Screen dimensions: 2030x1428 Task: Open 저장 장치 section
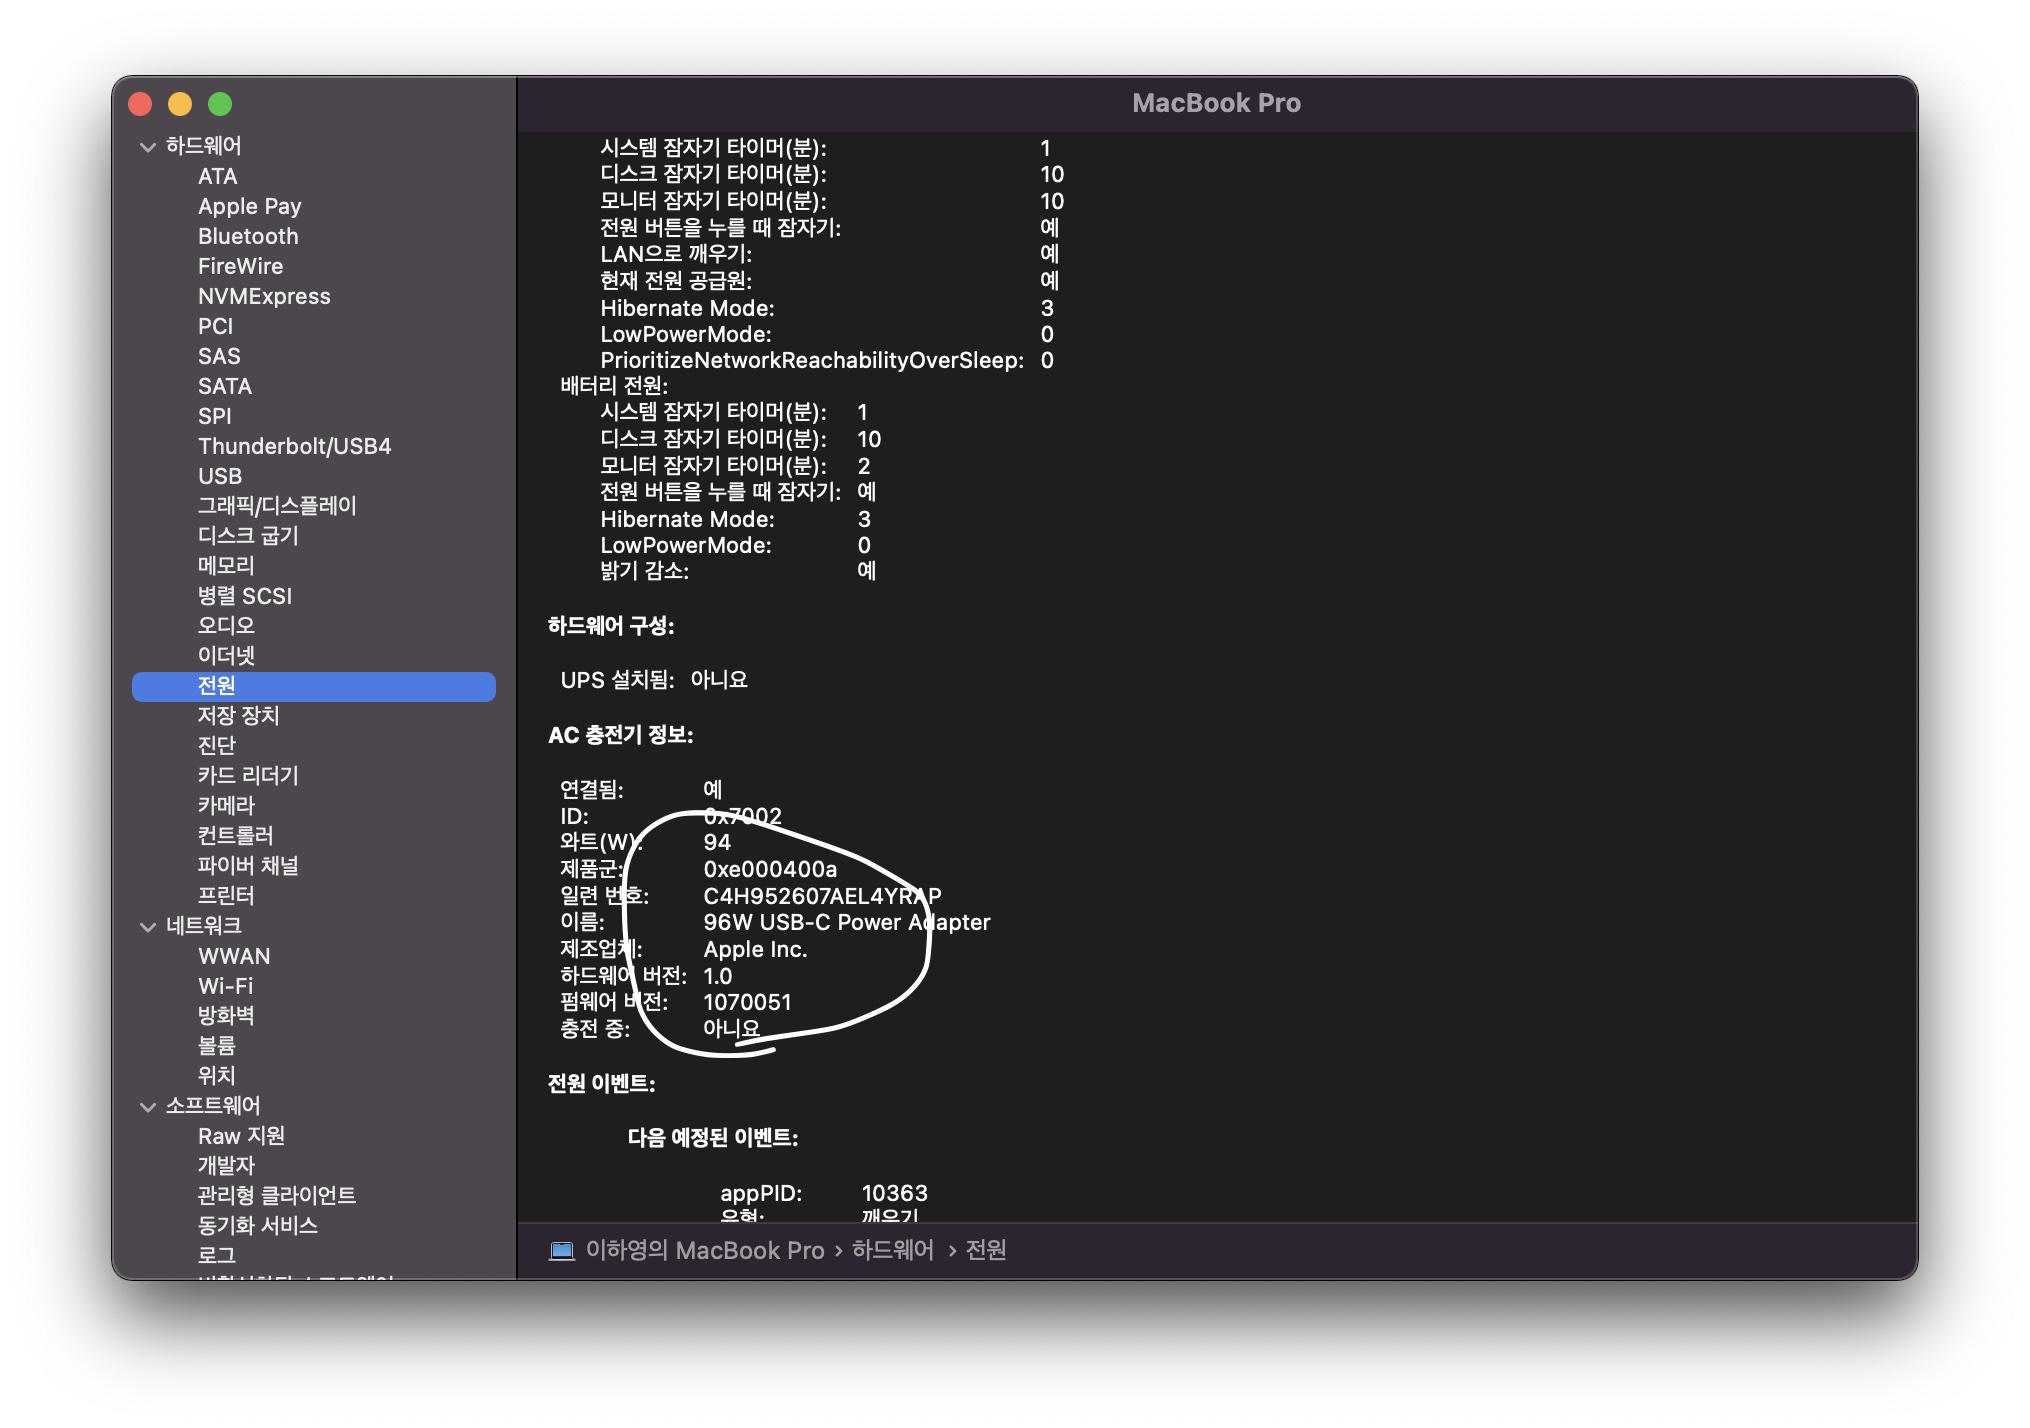(238, 716)
